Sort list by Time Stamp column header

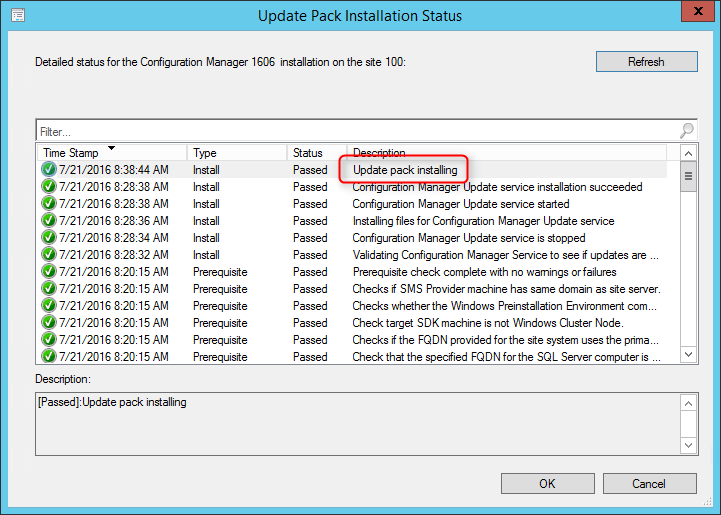112,153
